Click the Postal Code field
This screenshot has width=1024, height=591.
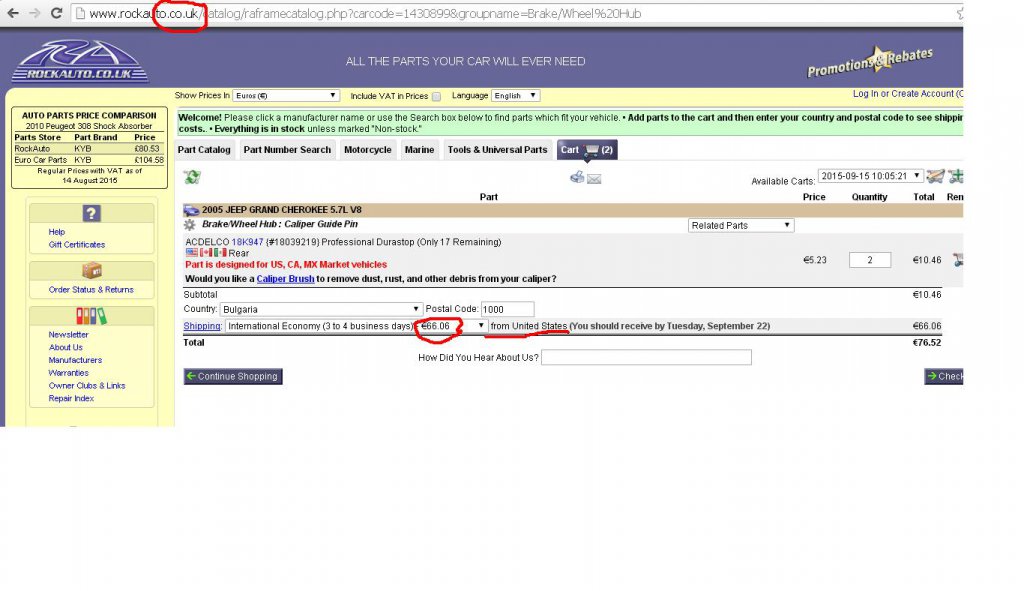(507, 310)
